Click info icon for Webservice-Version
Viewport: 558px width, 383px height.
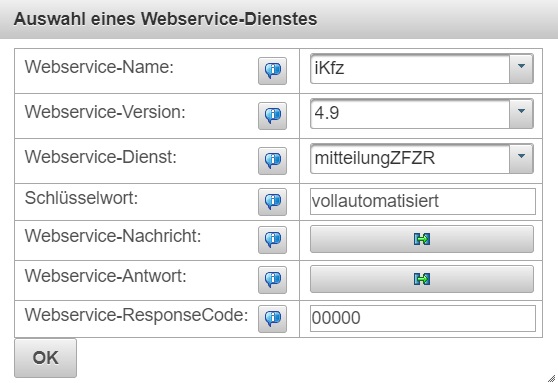tap(272, 116)
